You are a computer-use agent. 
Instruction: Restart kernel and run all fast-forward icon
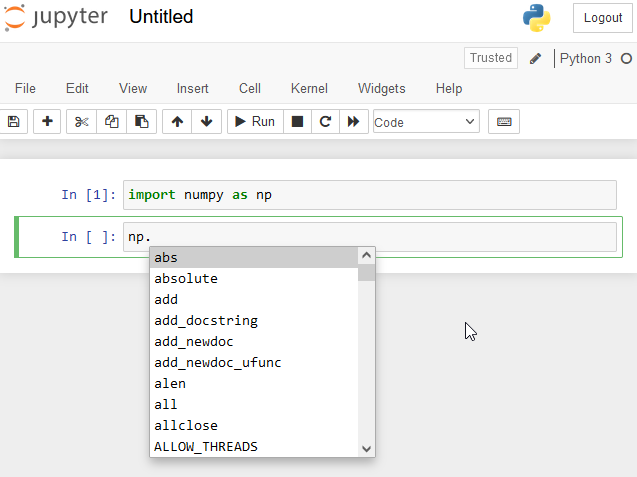click(353, 122)
